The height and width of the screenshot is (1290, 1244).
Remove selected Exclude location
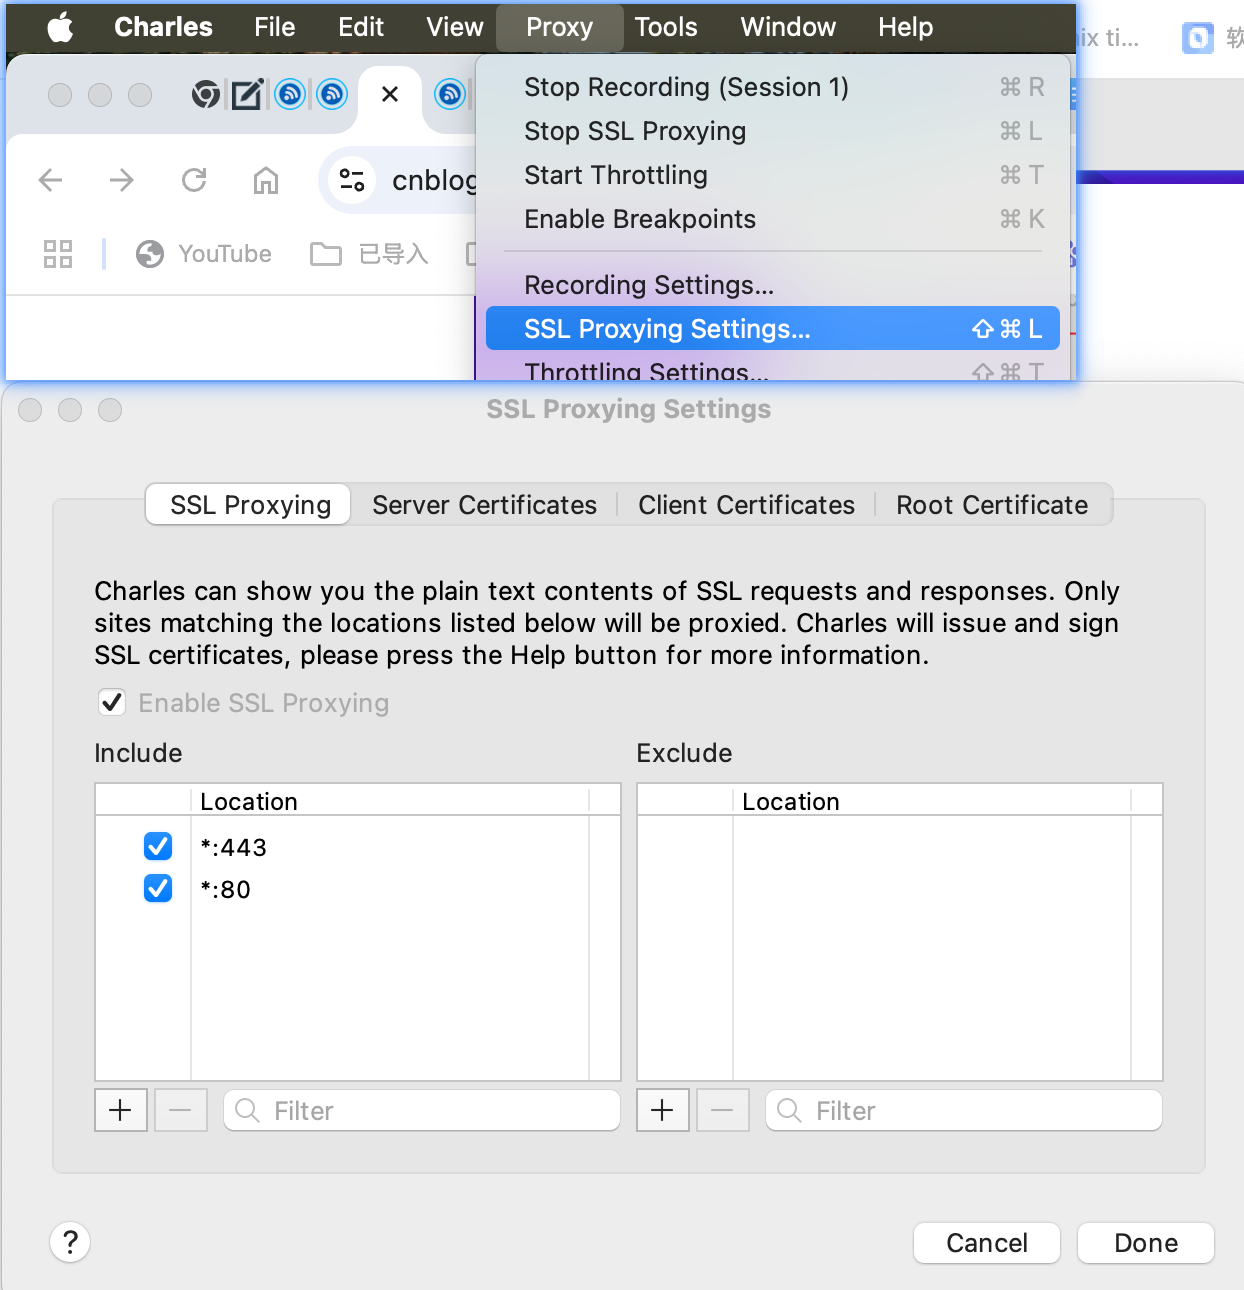(x=723, y=1110)
